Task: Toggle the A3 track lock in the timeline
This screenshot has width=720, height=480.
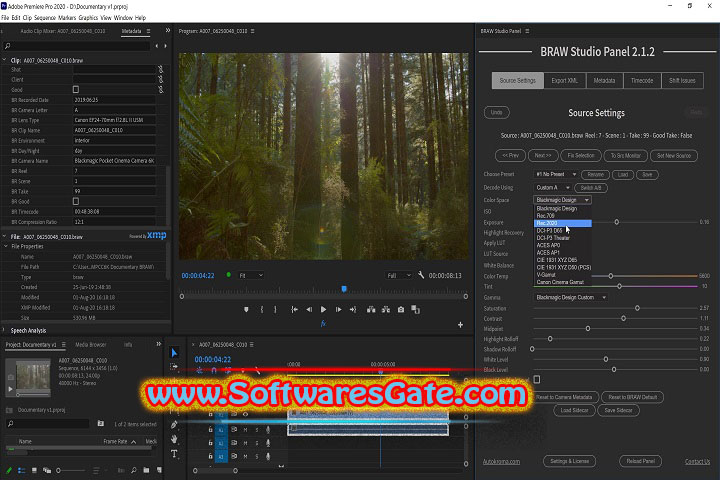Action: point(210,457)
